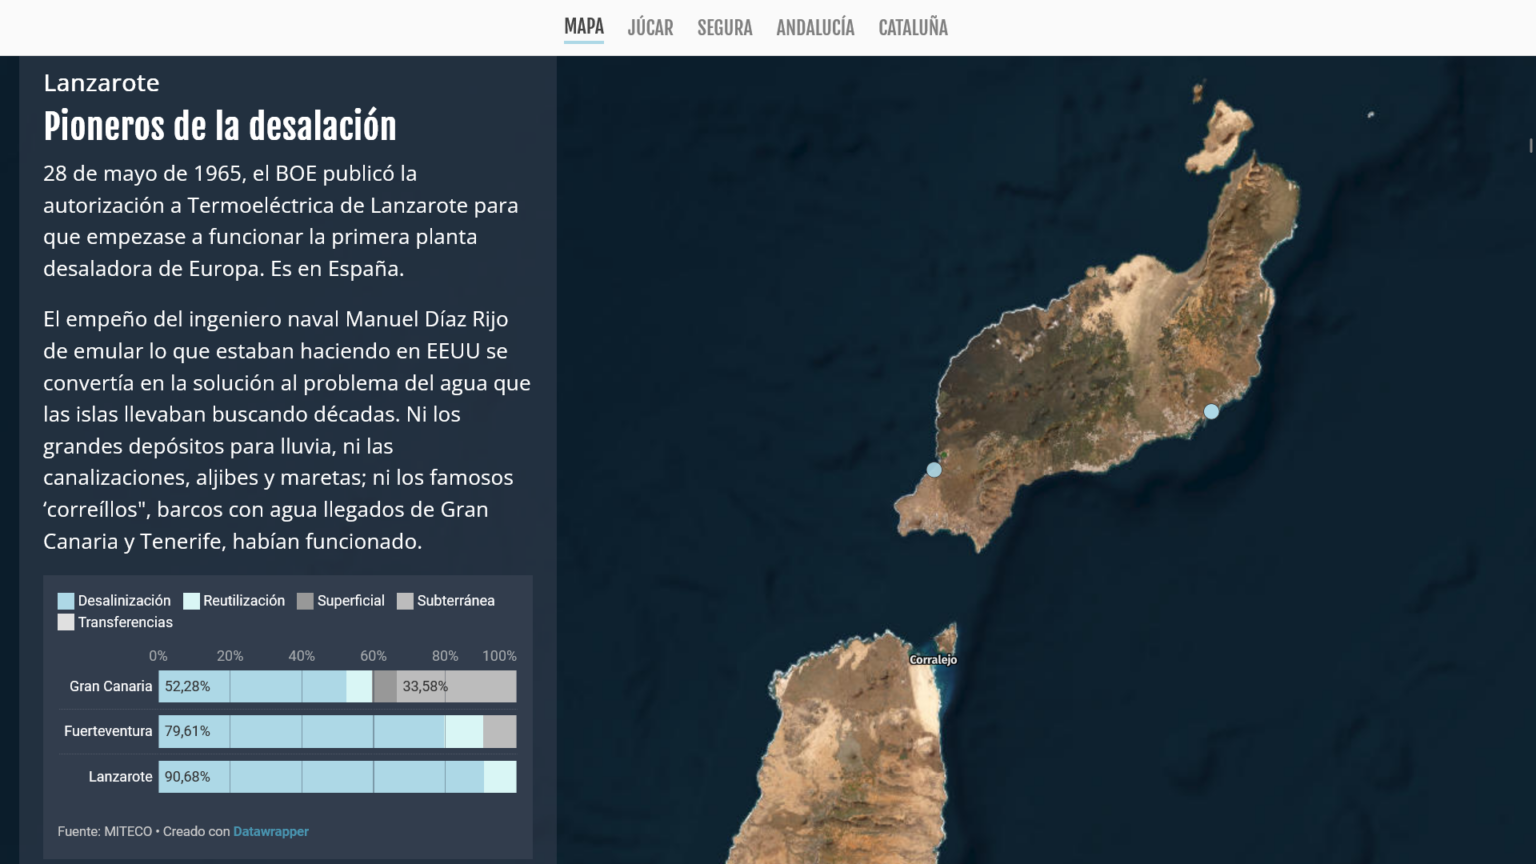1536x864 pixels.
Task: Select the Superficial legend swatch
Action: 306,601
